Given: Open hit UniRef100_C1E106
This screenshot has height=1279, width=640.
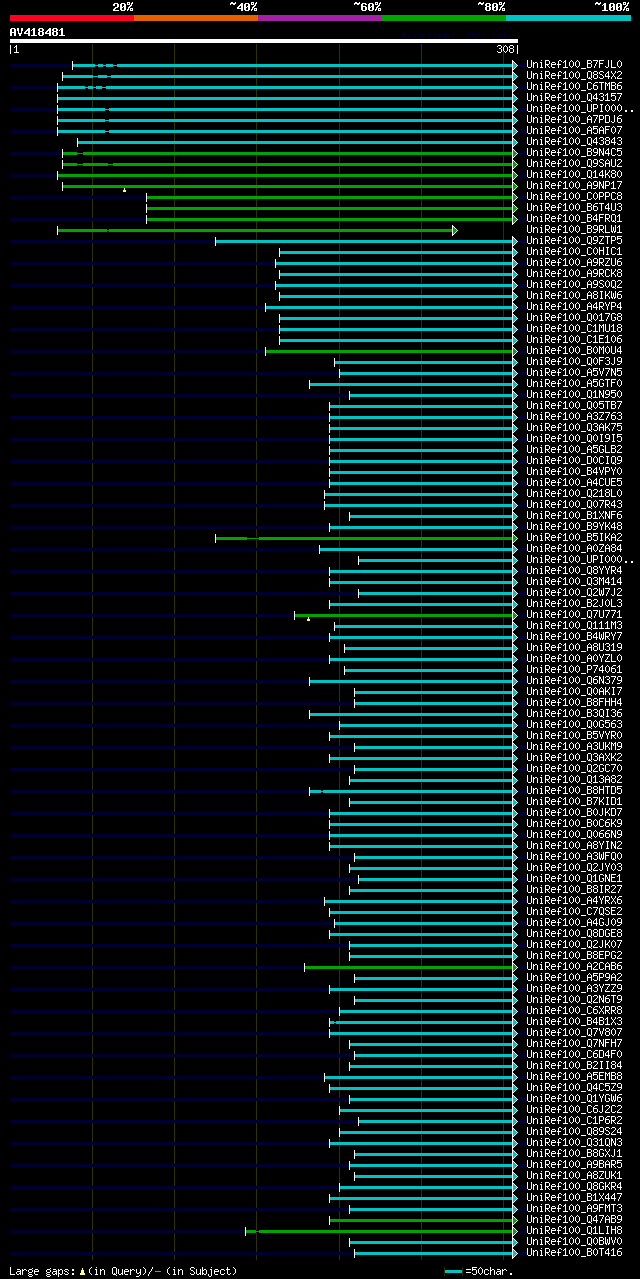Looking at the screenshot, I should coord(574,340).
